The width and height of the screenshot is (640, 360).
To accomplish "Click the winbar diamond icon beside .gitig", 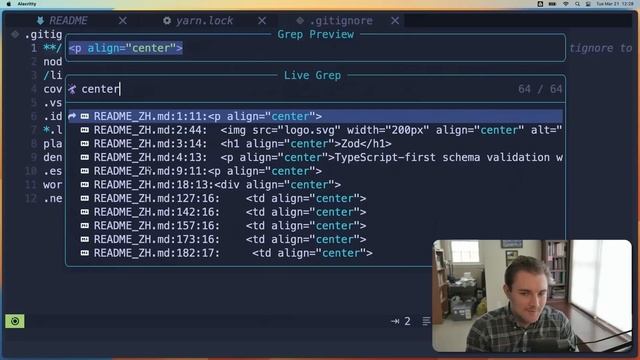I will (x=15, y=34).
